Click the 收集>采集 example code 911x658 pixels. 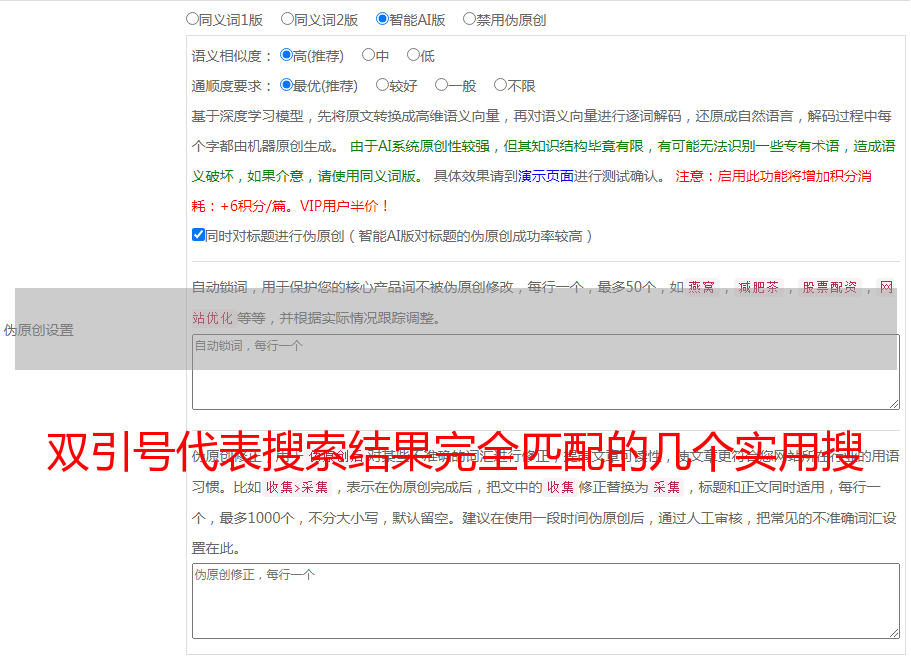pyautogui.click(x=297, y=487)
